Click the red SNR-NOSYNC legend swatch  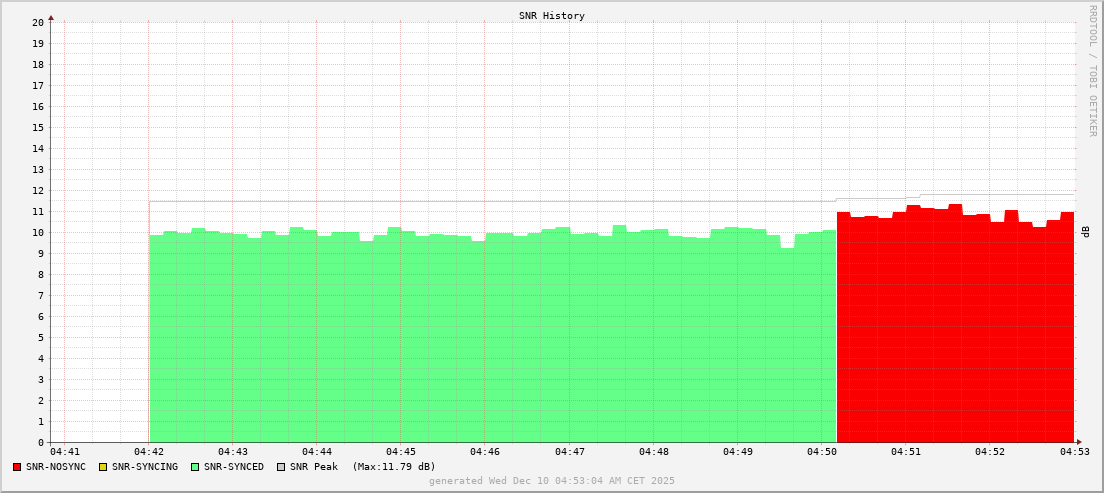pos(17,467)
